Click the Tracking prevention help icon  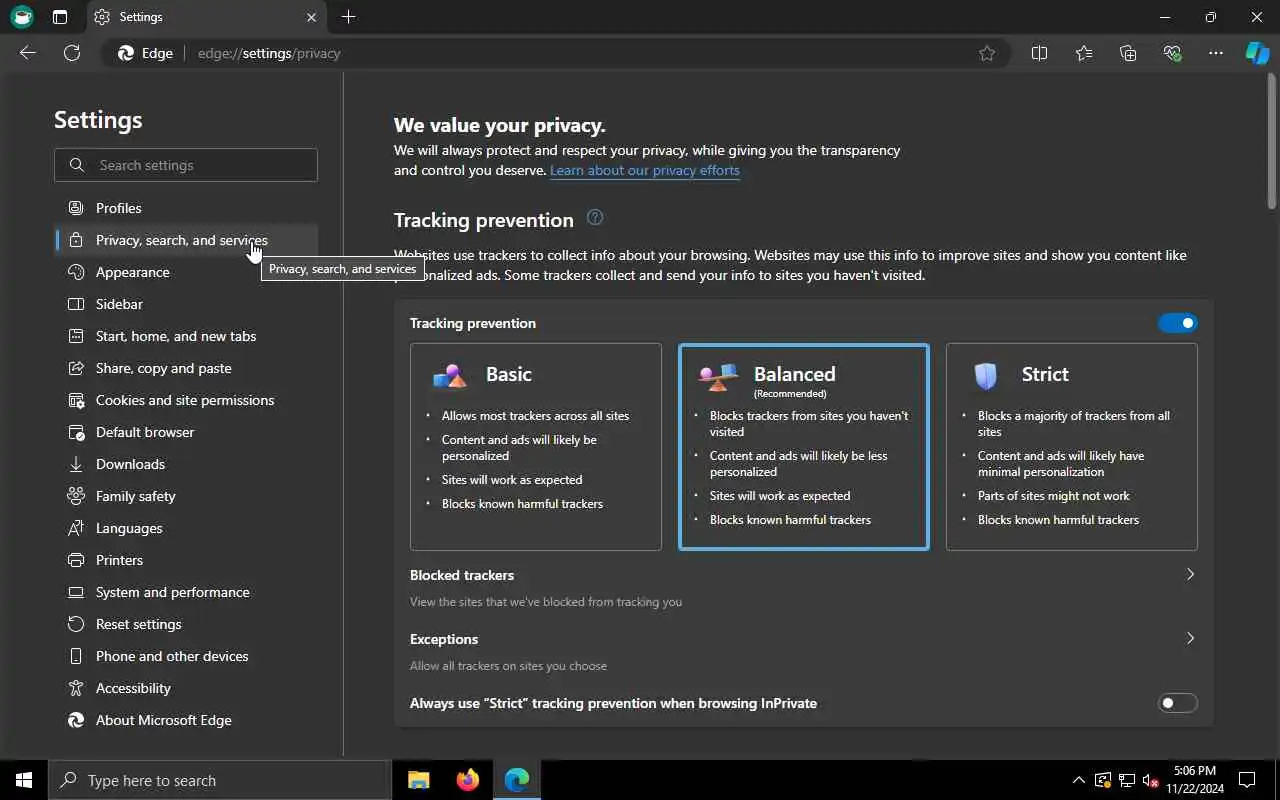point(595,217)
